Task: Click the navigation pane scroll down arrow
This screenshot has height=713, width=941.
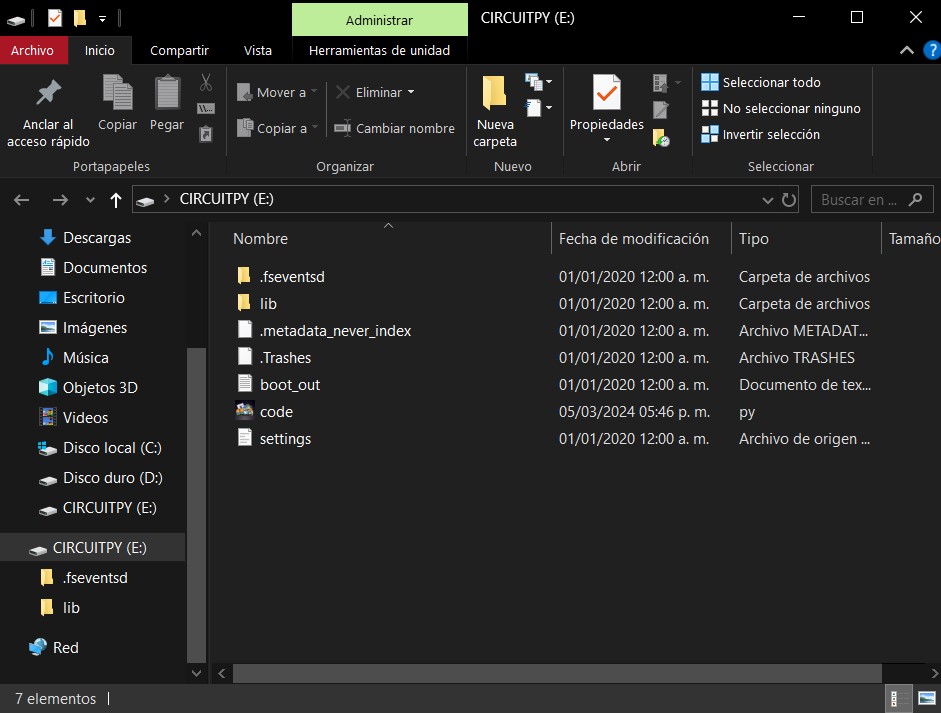Action: (x=196, y=673)
